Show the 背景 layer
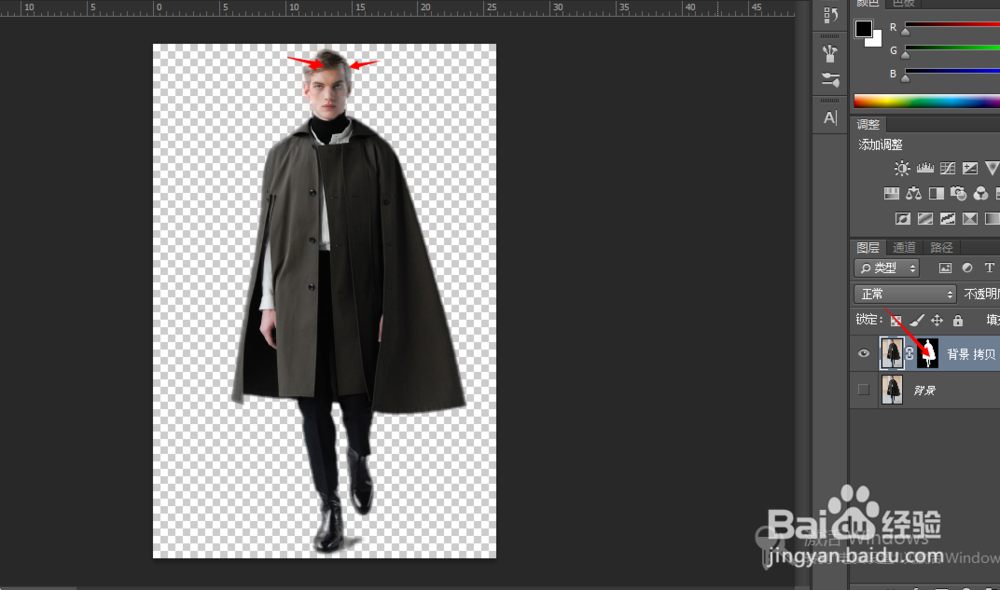Viewport: 1000px width, 590px height. [x=864, y=390]
